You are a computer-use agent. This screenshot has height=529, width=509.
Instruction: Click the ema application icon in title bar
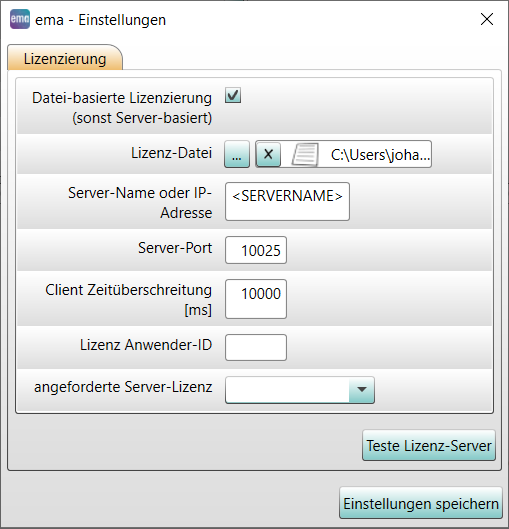click(20, 19)
